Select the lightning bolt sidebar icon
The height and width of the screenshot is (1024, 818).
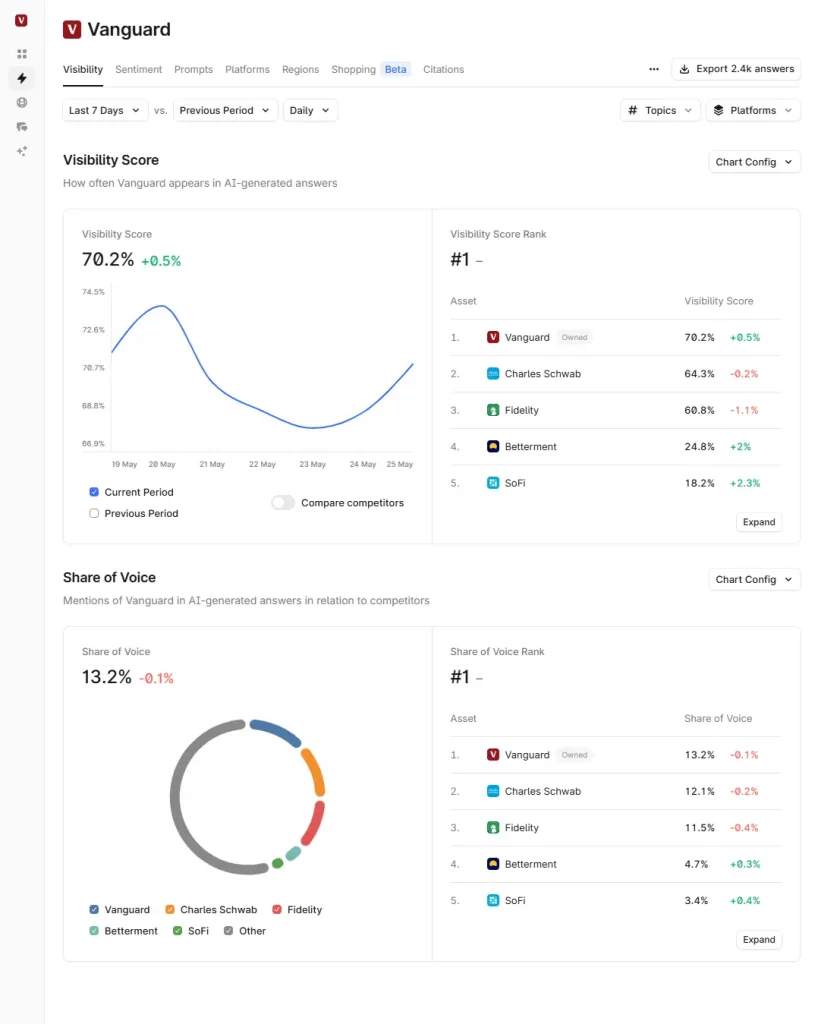click(22, 78)
